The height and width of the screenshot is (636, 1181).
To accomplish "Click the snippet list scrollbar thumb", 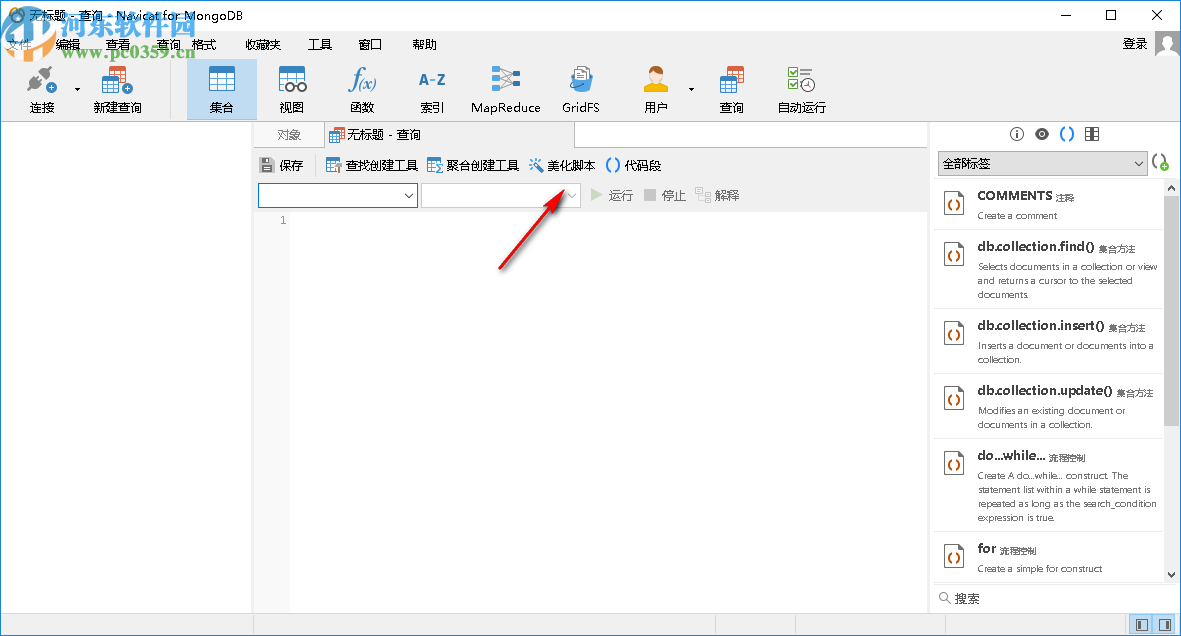I will 1171,311.
